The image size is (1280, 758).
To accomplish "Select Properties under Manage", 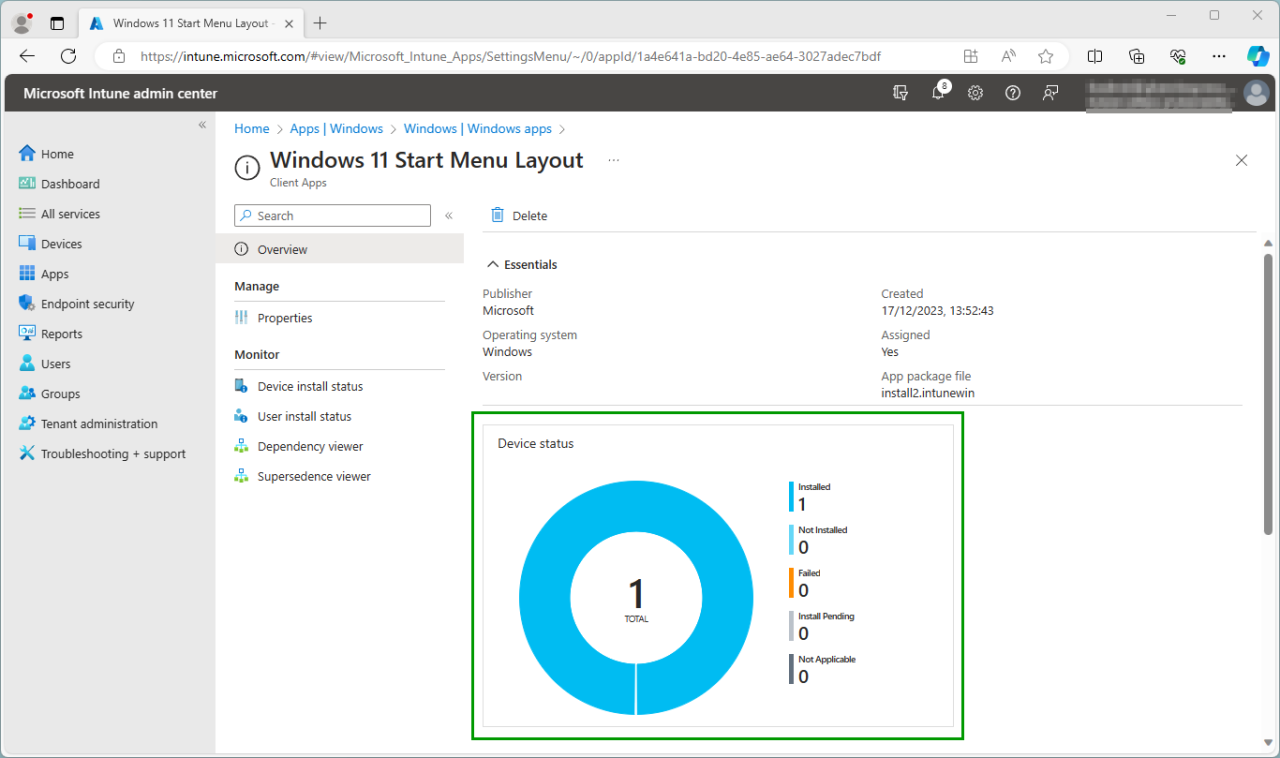I will click(285, 318).
